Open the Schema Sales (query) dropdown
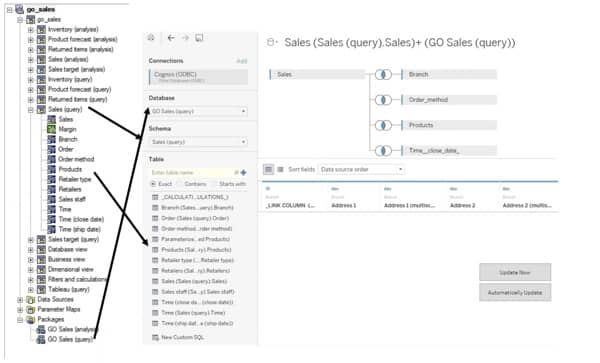 198,142
